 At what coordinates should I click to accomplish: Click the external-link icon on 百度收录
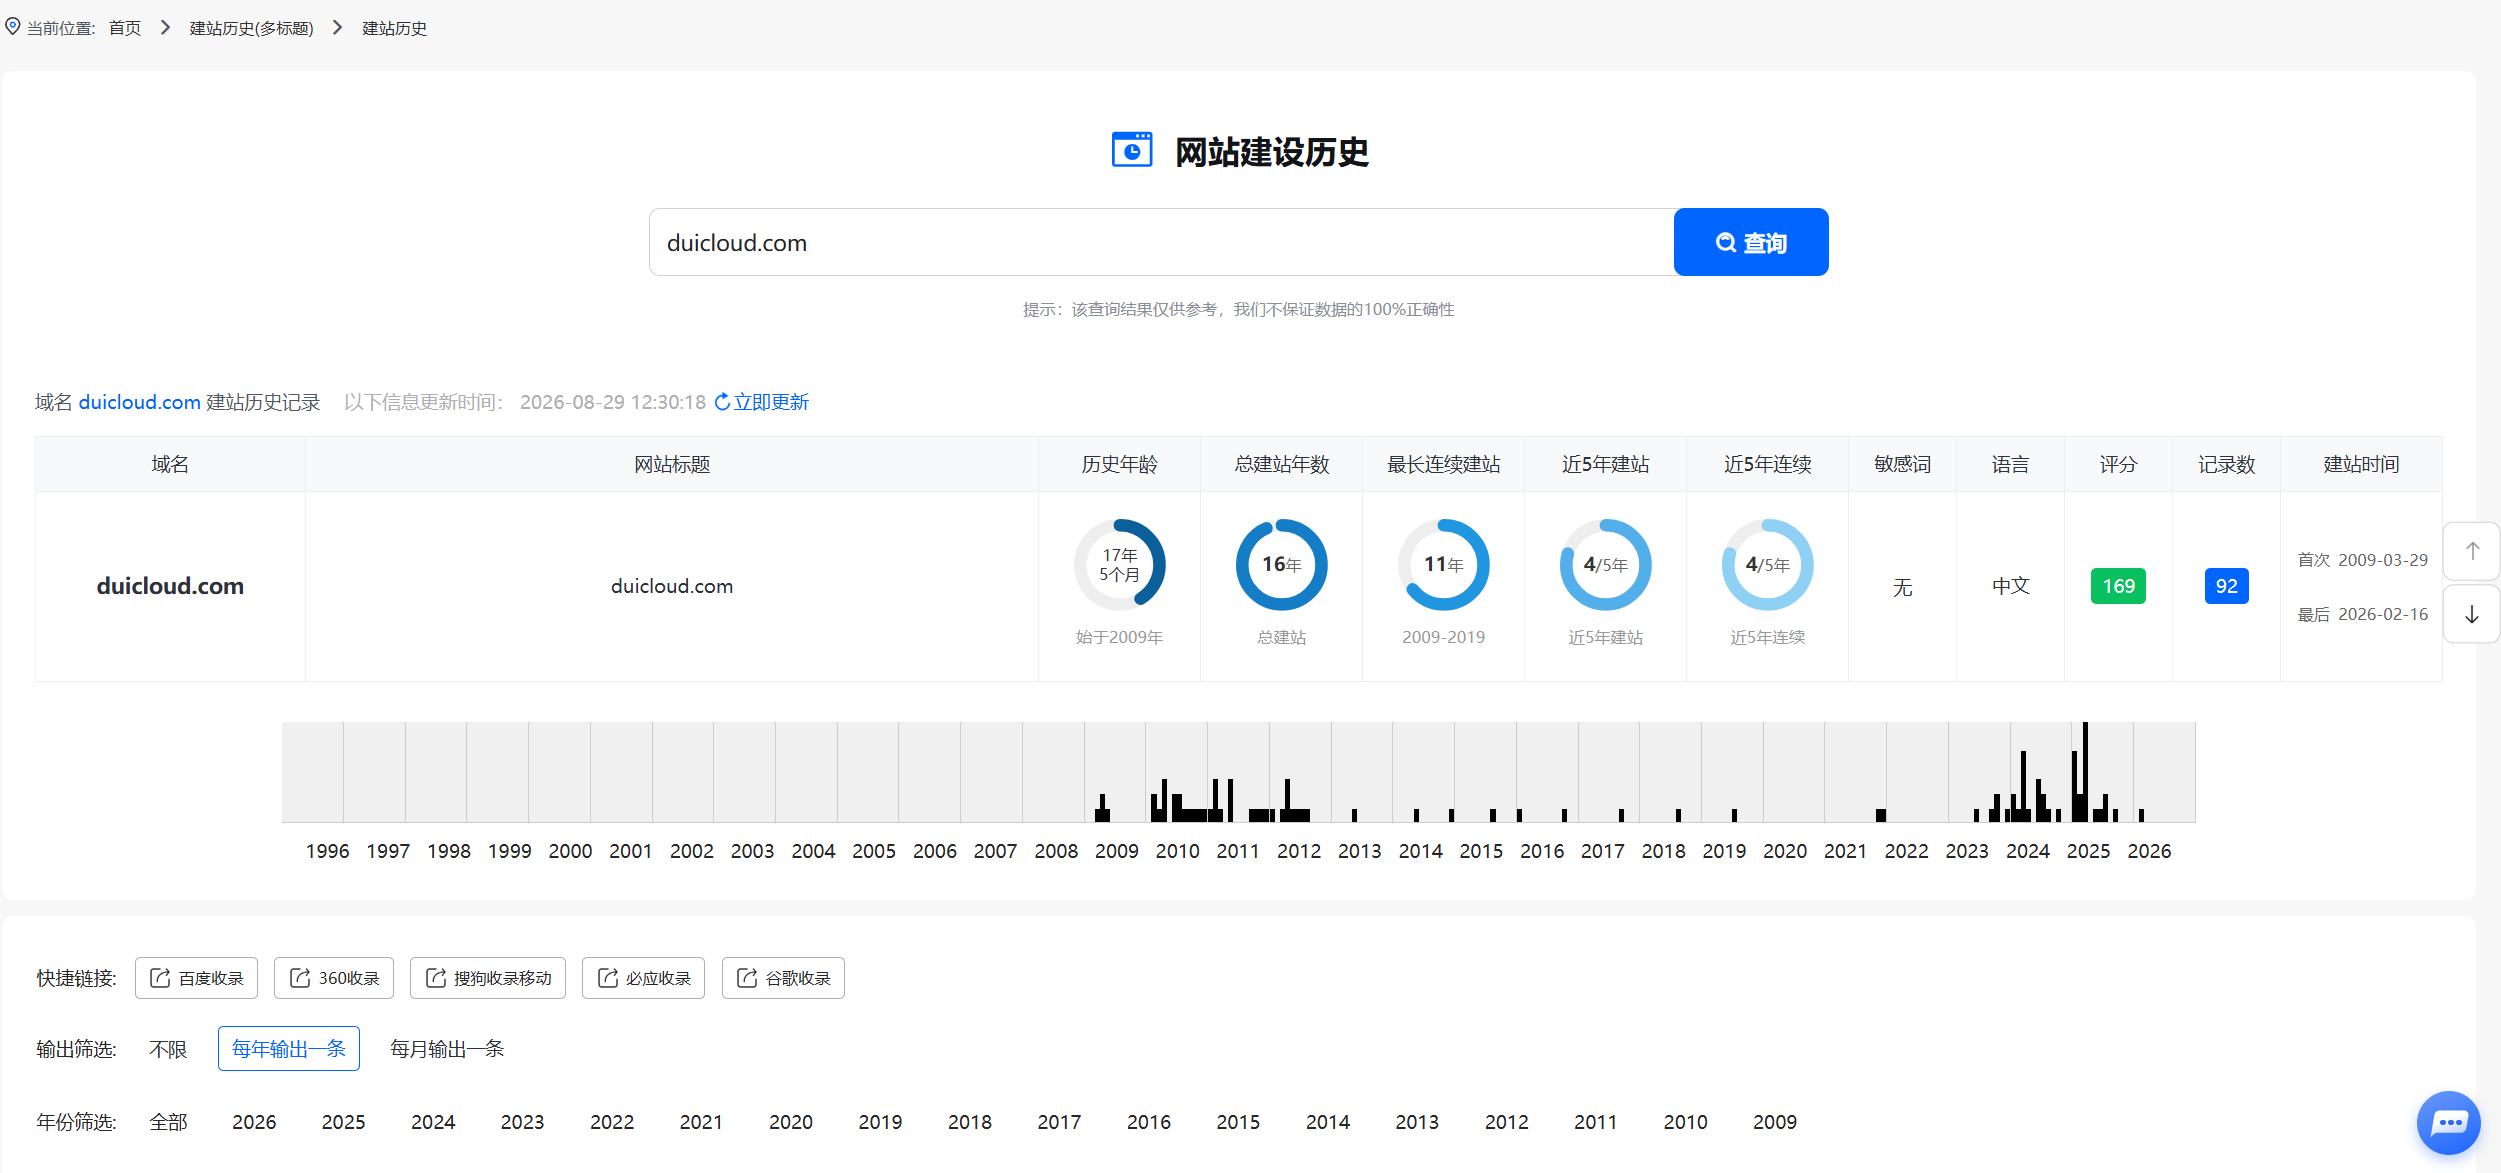160,978
